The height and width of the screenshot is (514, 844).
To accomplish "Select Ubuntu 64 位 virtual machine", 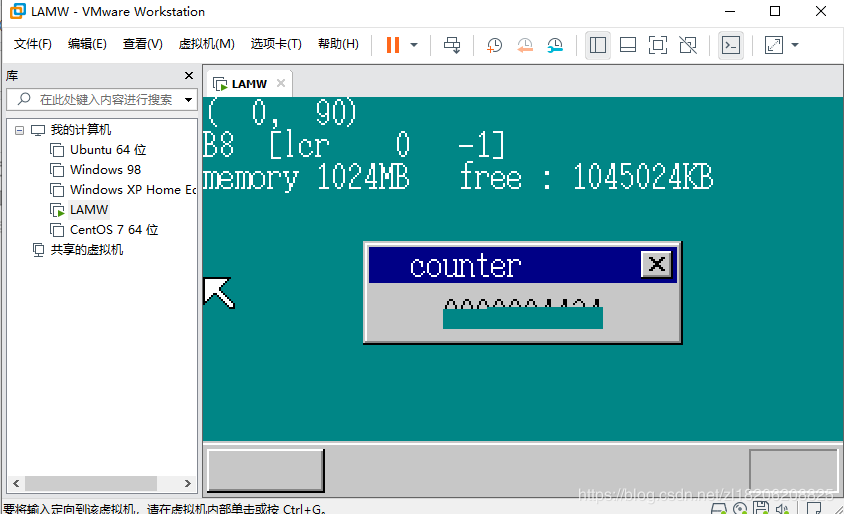I will pos(108,150).
